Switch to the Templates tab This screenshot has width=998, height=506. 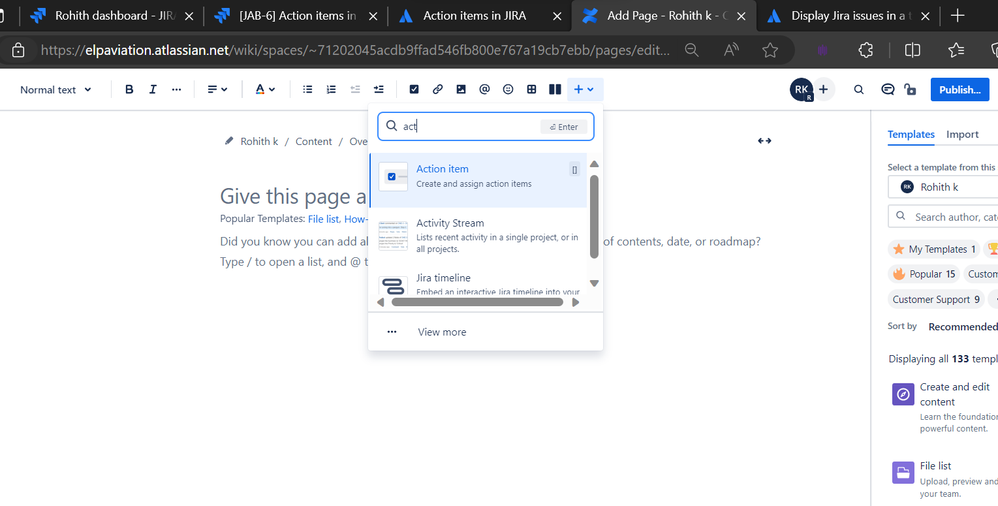[x=911, y=134]
